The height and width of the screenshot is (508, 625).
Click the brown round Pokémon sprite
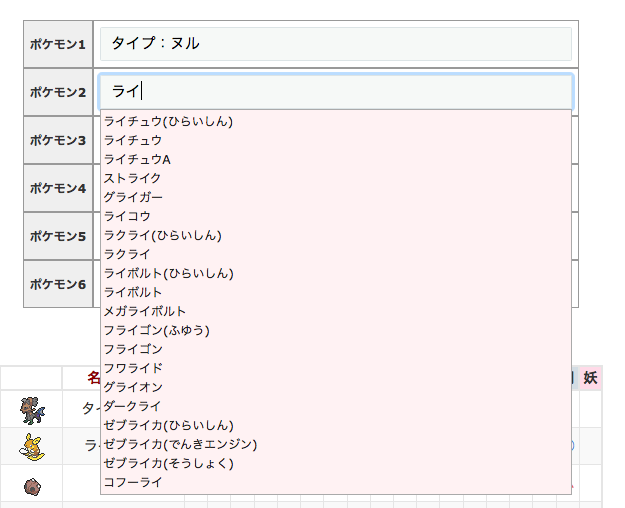pos(32,487)
